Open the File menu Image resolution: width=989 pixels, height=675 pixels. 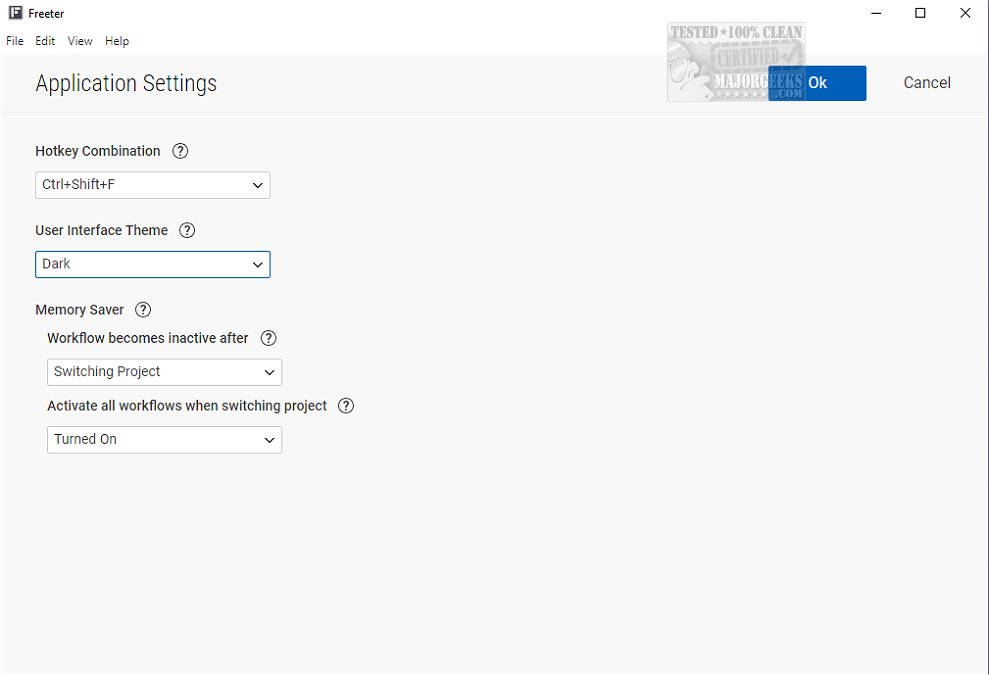[15, 41]
